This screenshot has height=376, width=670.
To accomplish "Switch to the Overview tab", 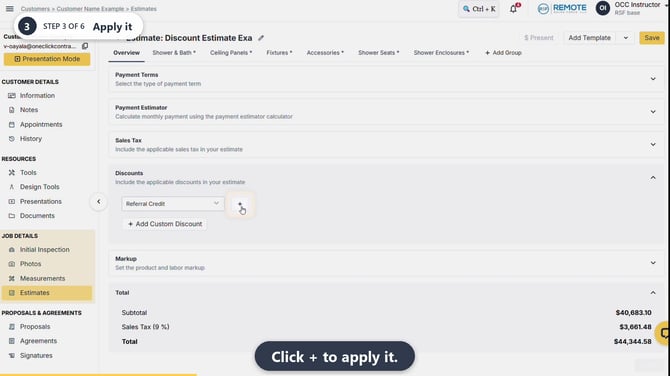I will click(126, 53).
